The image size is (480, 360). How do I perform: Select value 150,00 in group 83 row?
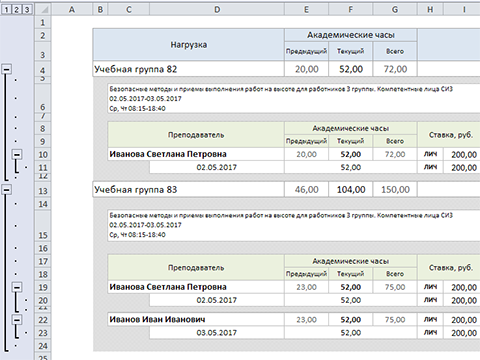point(395,190)
